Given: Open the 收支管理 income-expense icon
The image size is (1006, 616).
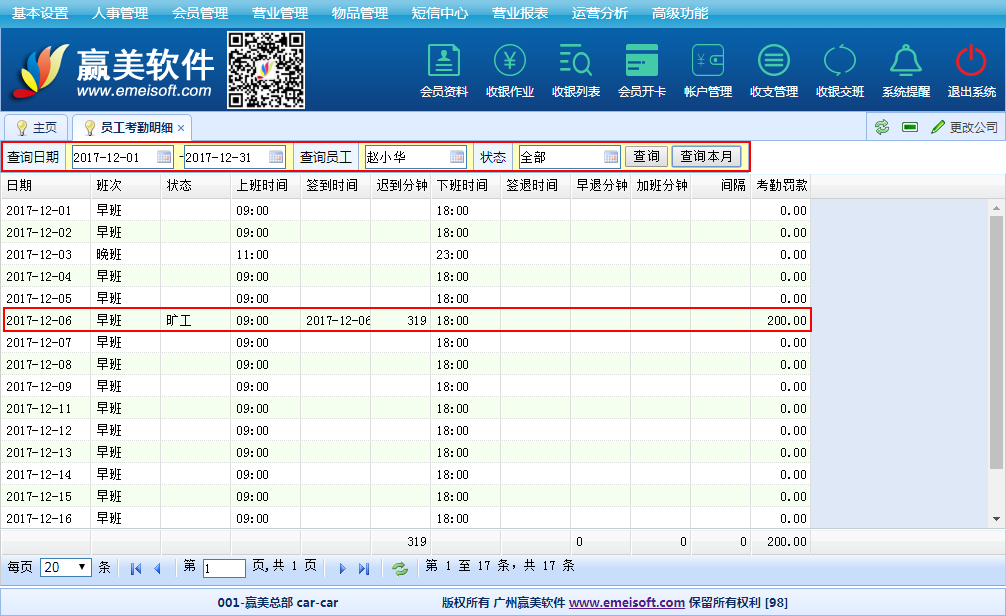Looking at the screenshot, I should 774,62.
